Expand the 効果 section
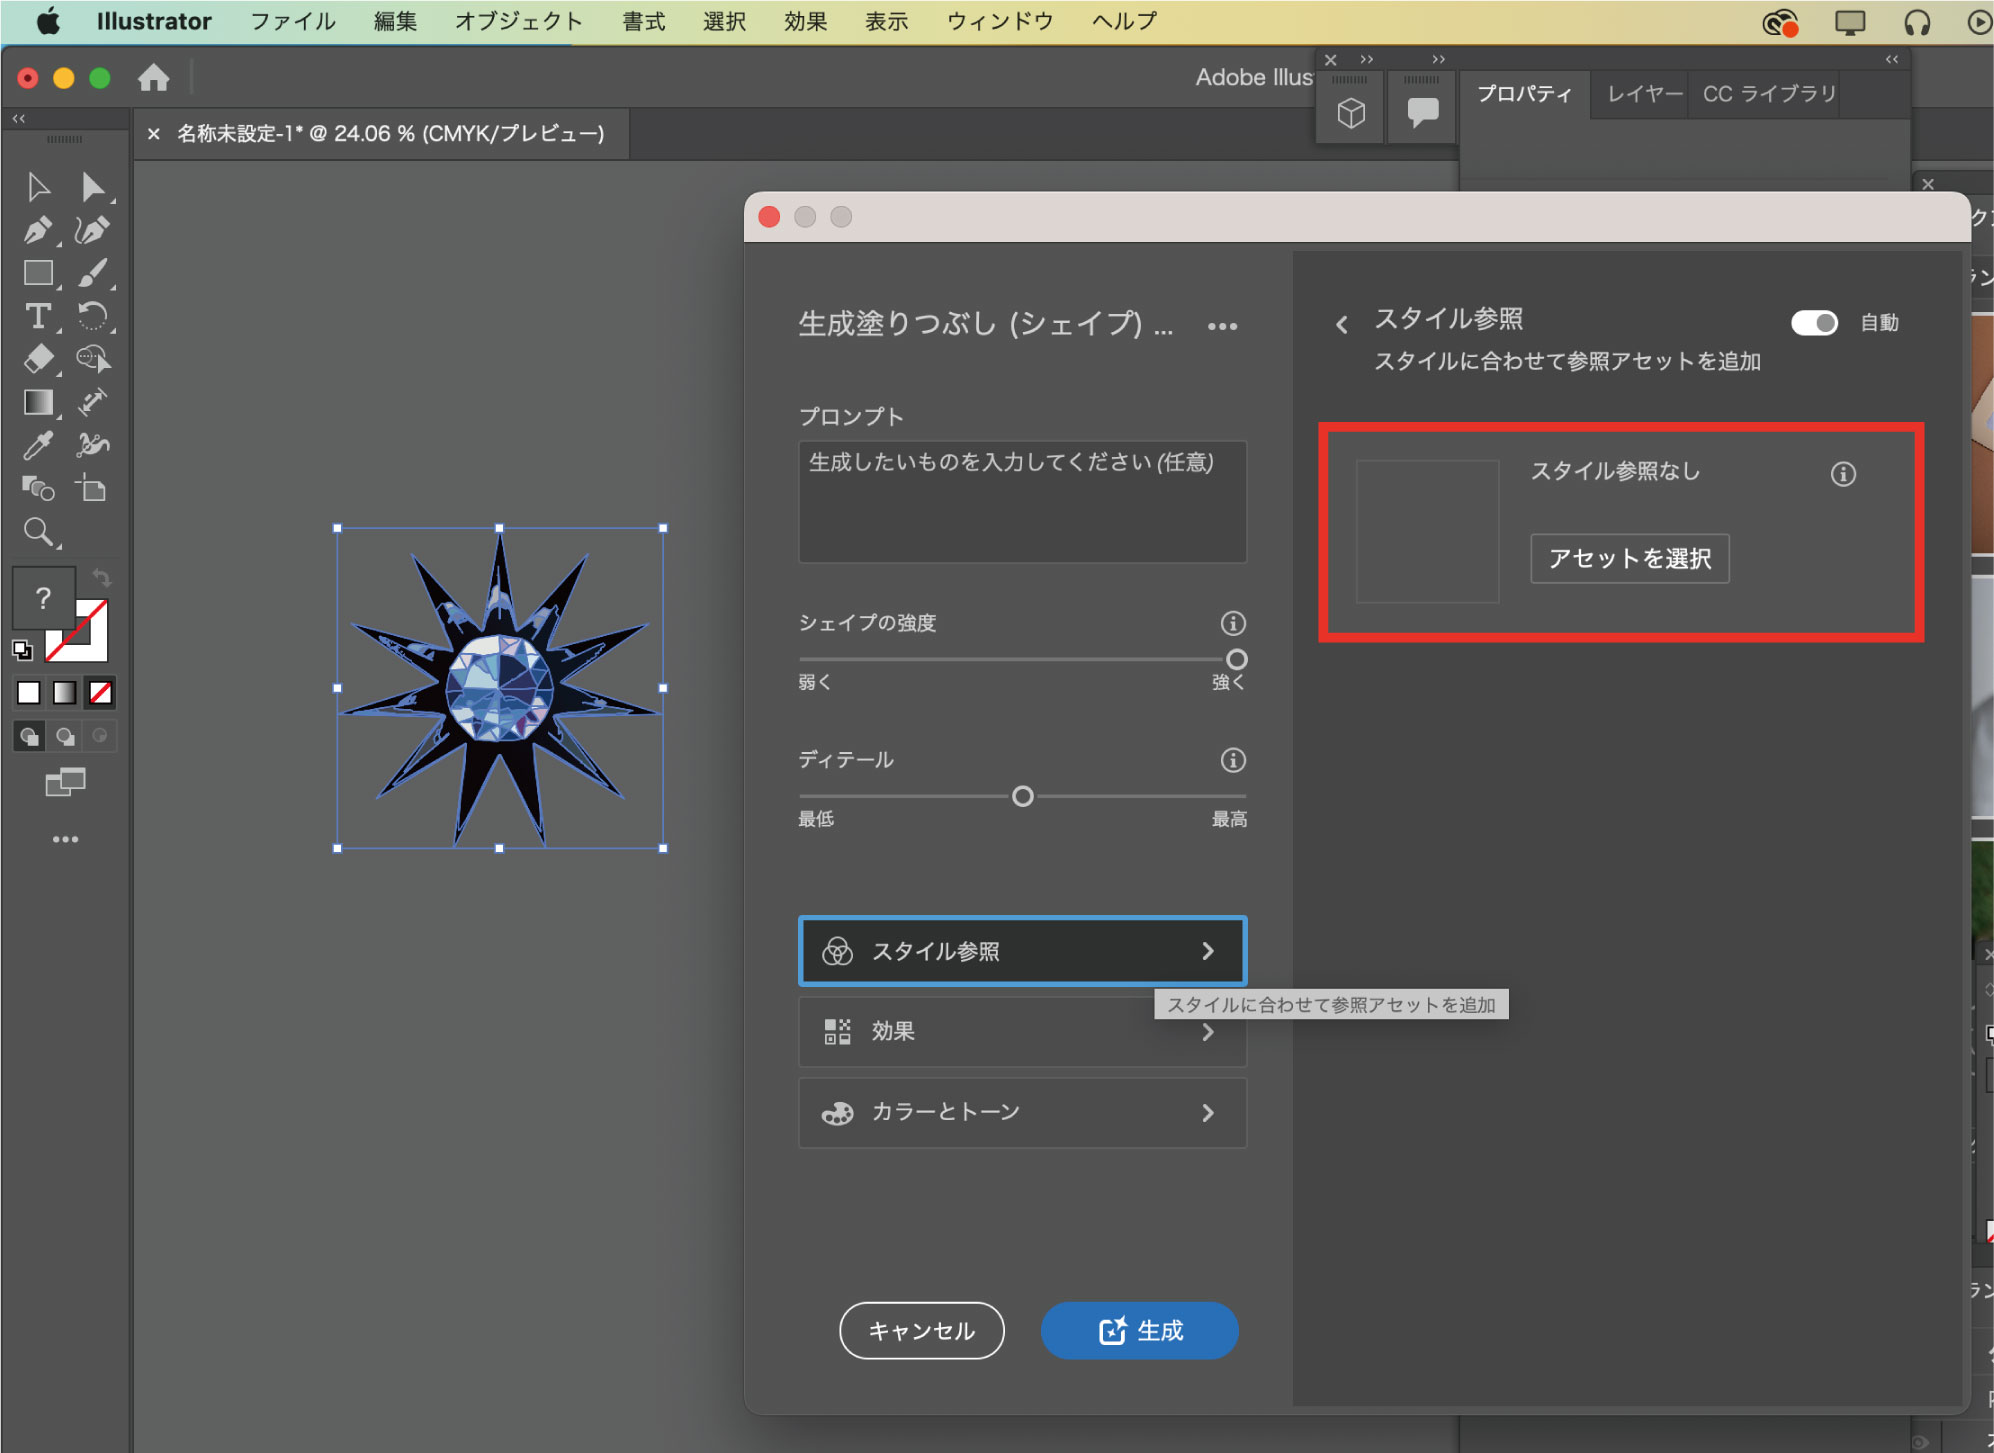Image resolution: width=1994 pixels, height=1453 pixels. point(1022,1031)
